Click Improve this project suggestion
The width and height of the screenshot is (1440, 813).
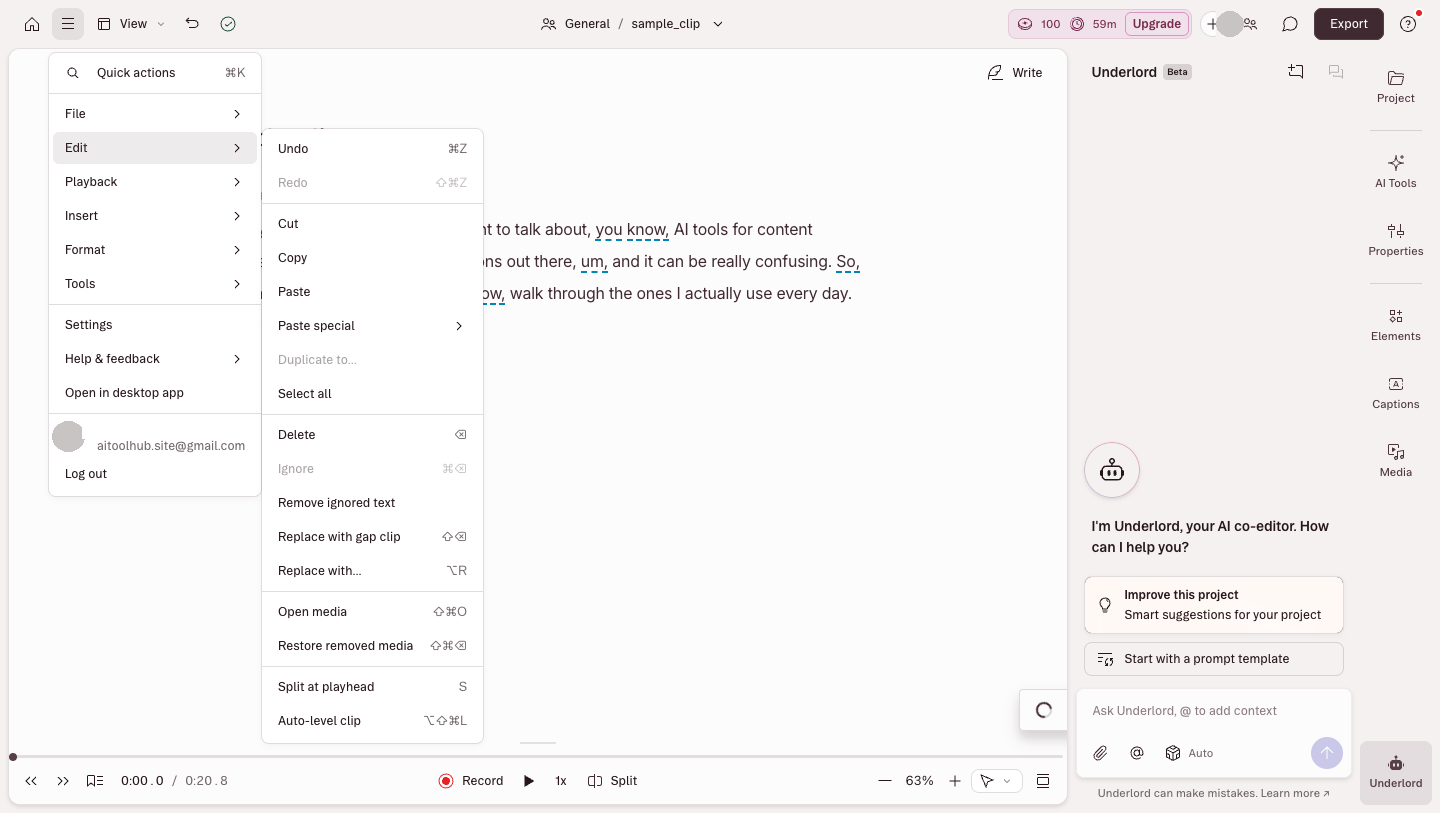[x=1213, y=605]
